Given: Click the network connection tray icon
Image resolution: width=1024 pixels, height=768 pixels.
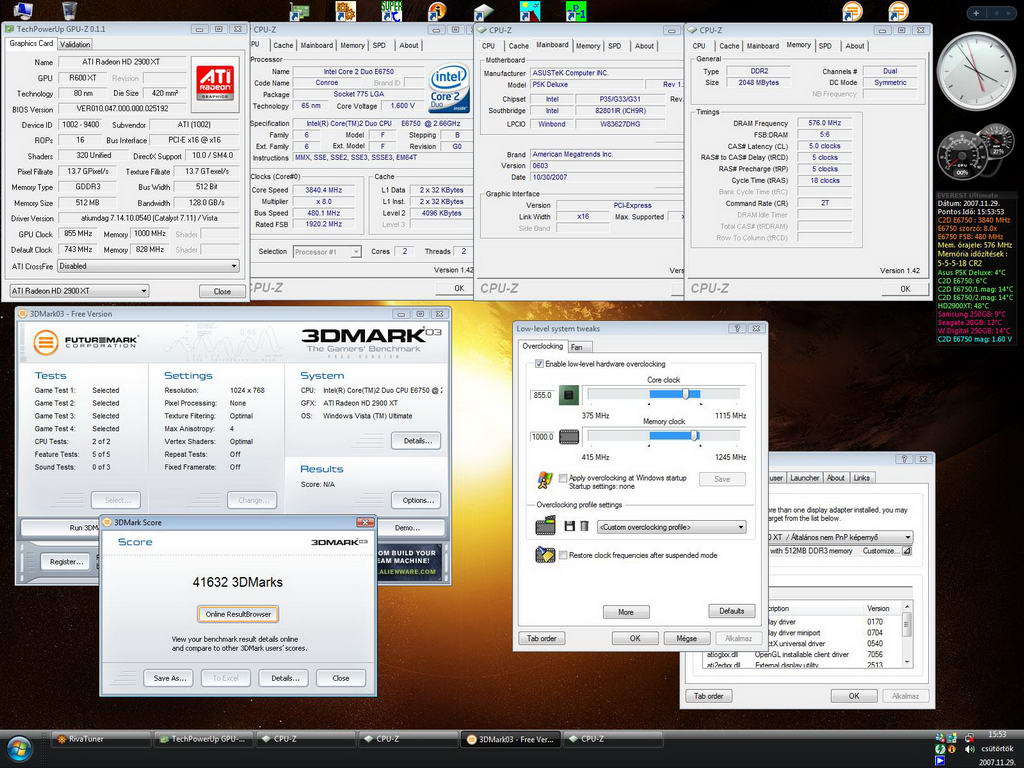Looking at the screenshot, I should (x=971, y=737).
